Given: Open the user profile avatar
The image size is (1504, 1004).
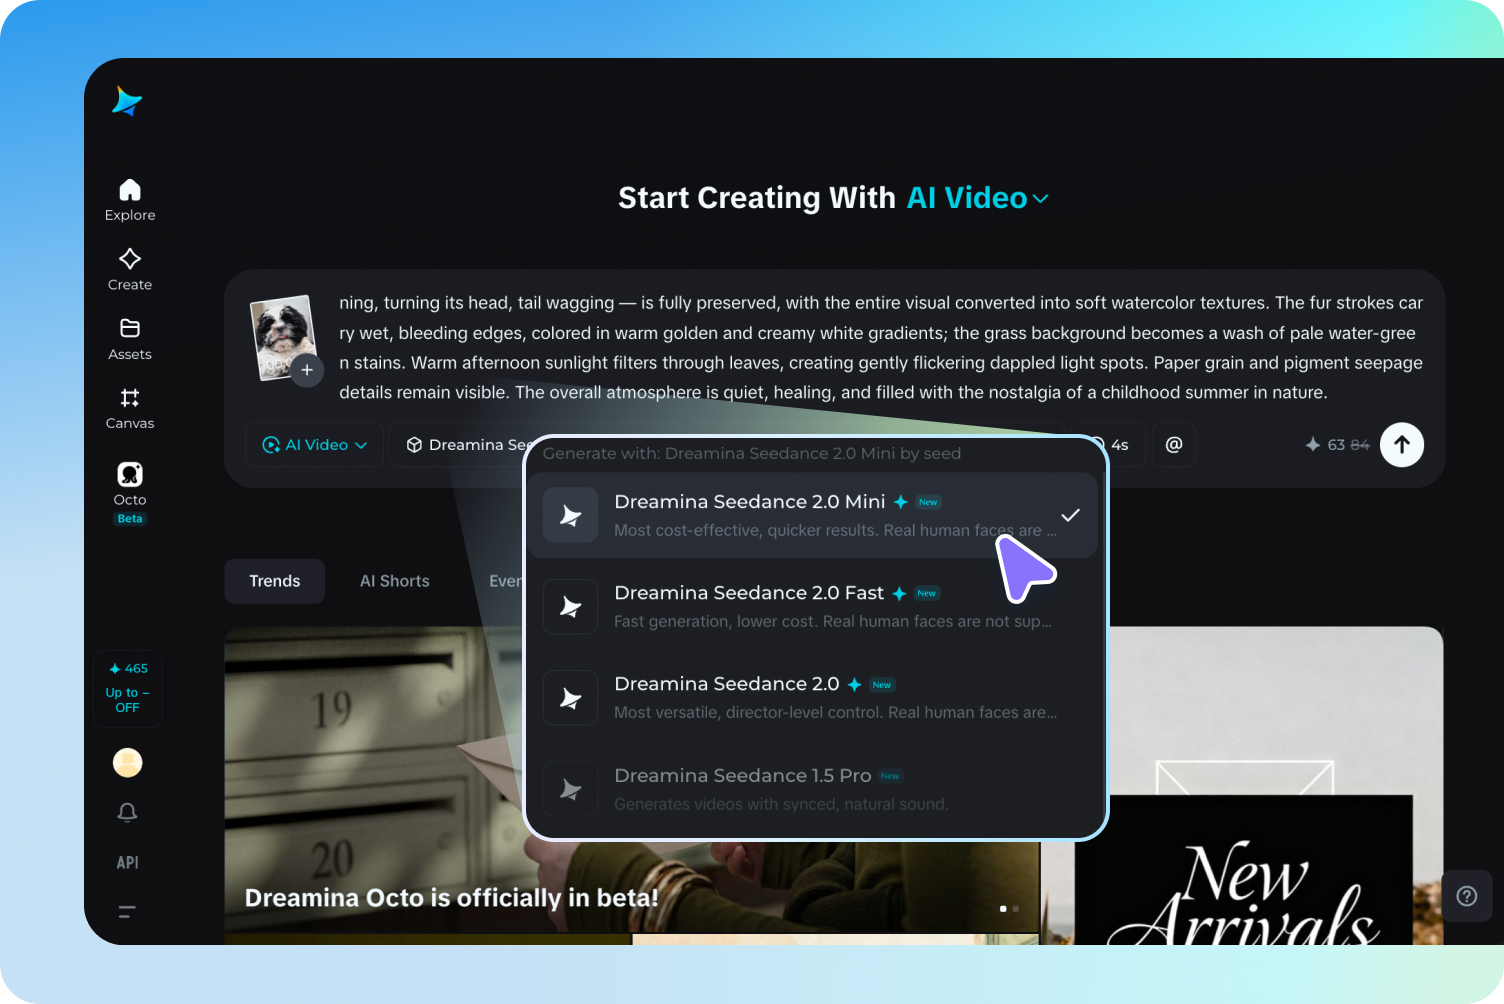Looking at the screenshot, I should click(128, 763).
